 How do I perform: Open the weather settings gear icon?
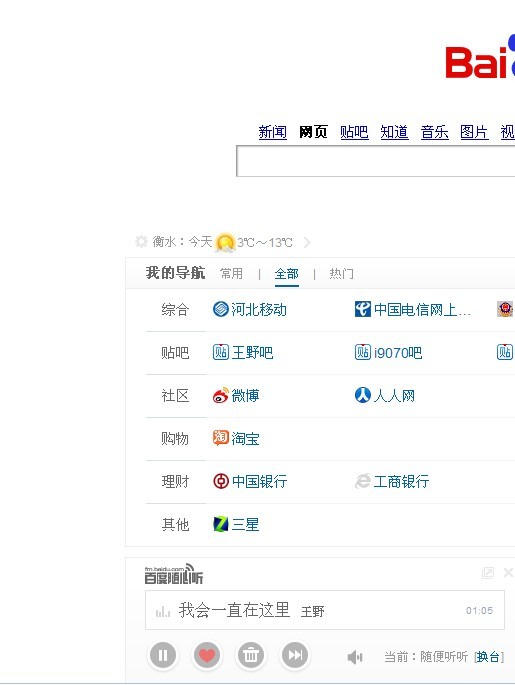click(x=141, y=241)
